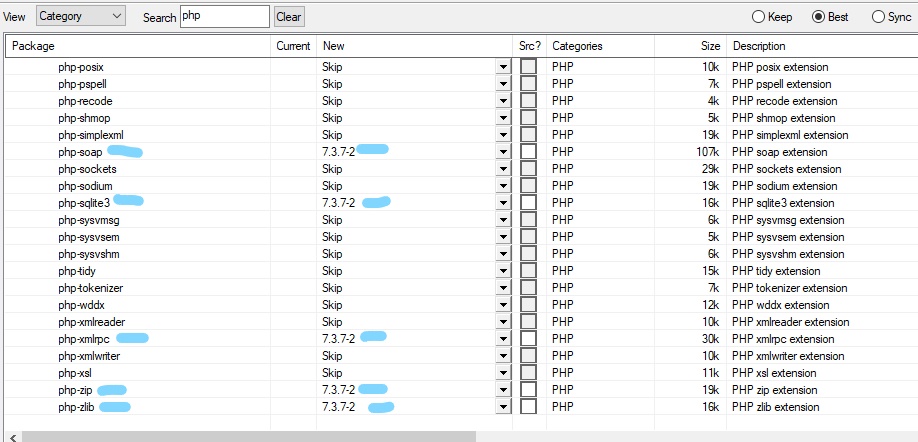The height and width of the screenshot is (442, 918).
Task: Click the Size column header
Action: (x=690, y=46)
